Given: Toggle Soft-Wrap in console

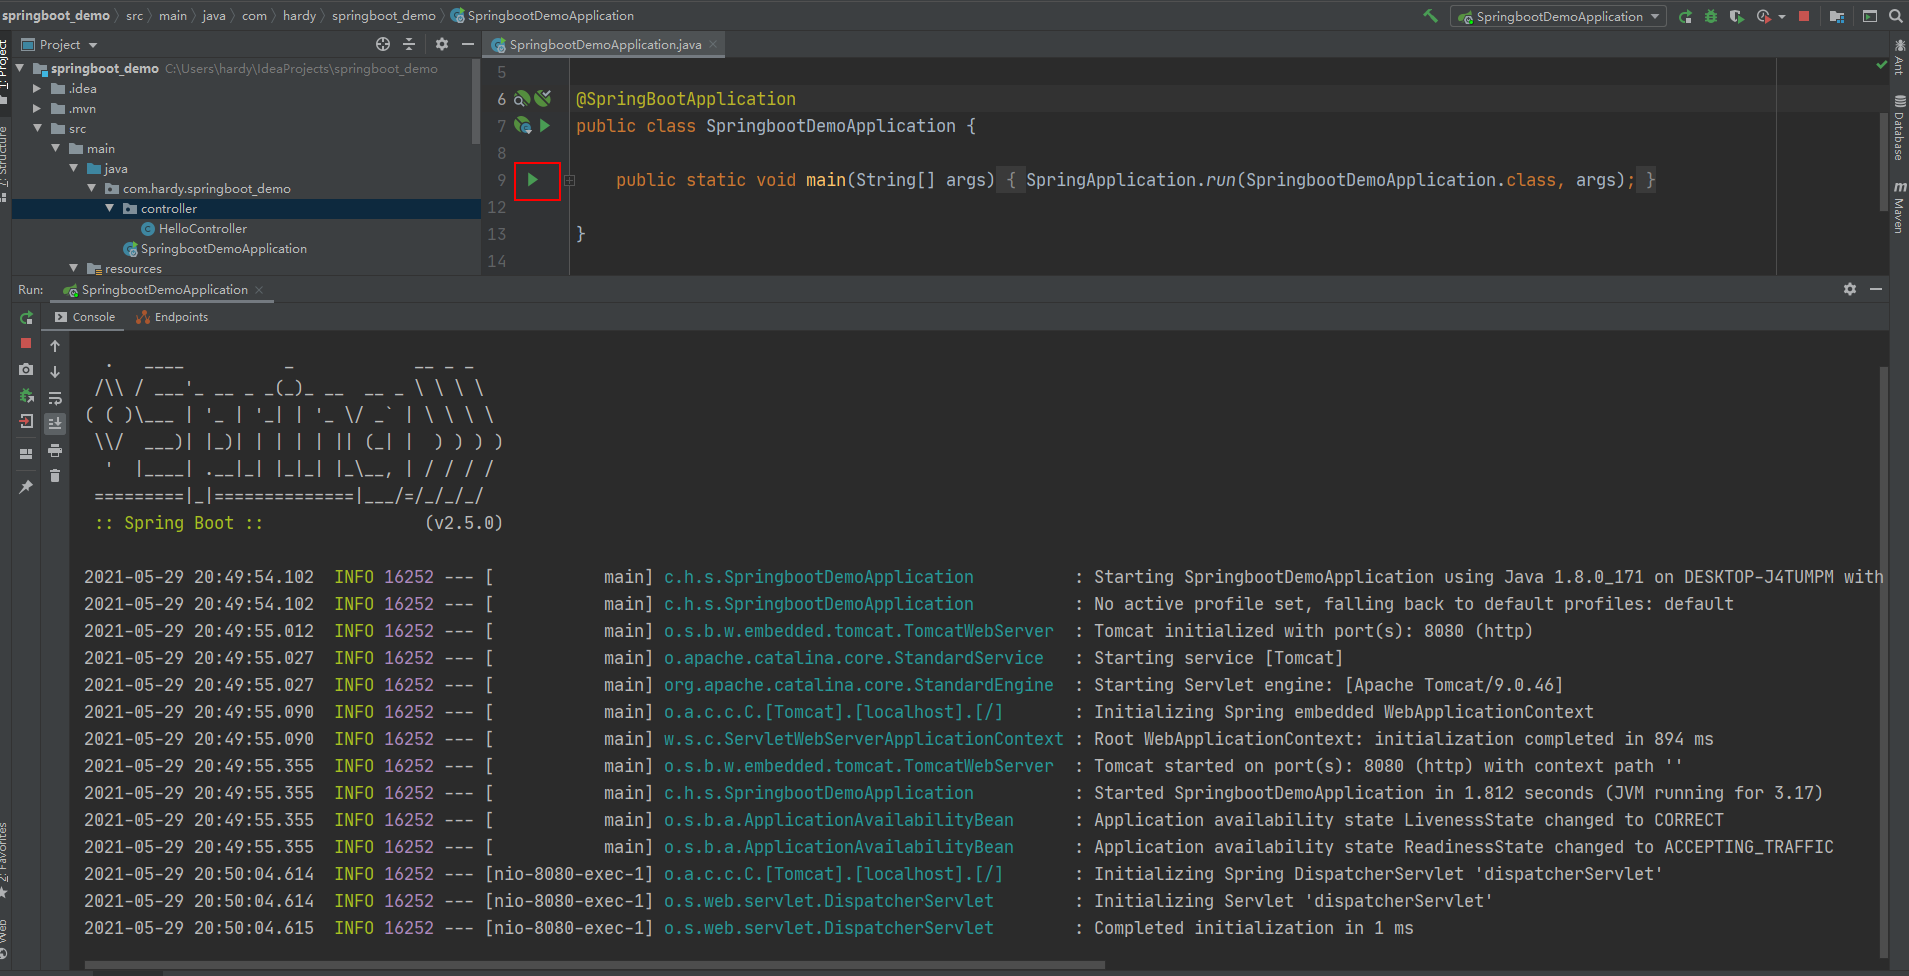Looking at the screenshot, I should [55, 398].
